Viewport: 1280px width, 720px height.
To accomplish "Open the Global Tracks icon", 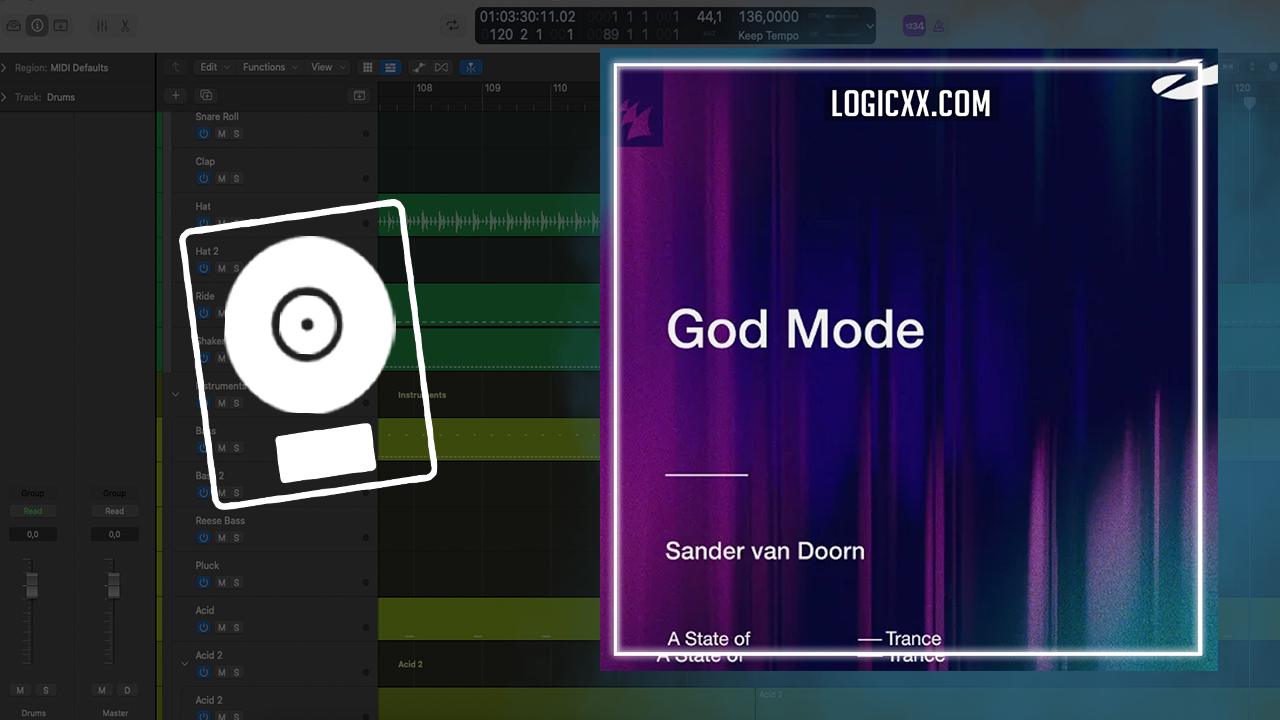I will (x=359, y=96).
